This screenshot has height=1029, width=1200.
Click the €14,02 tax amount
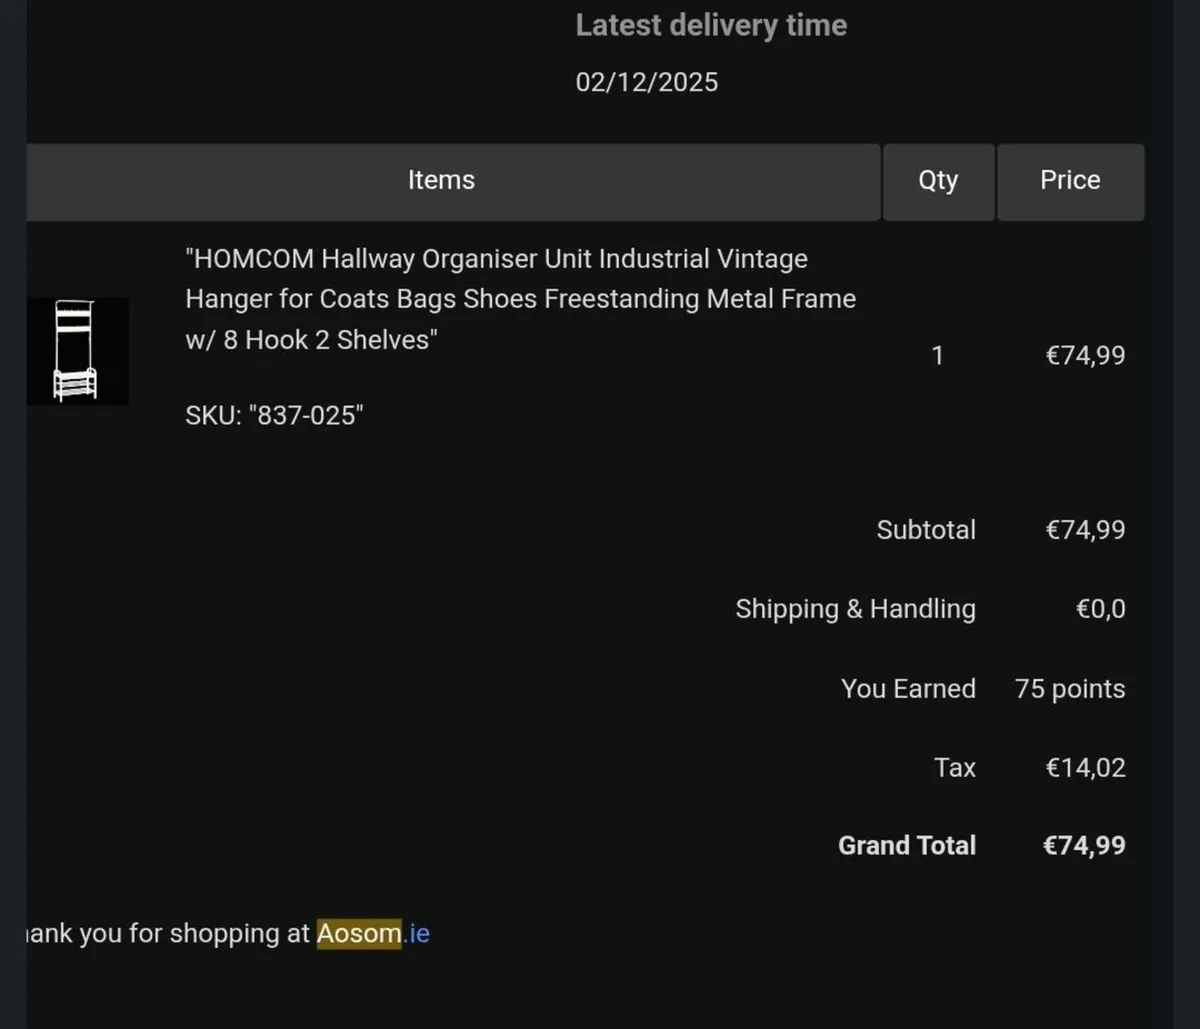click(1085, 768)
